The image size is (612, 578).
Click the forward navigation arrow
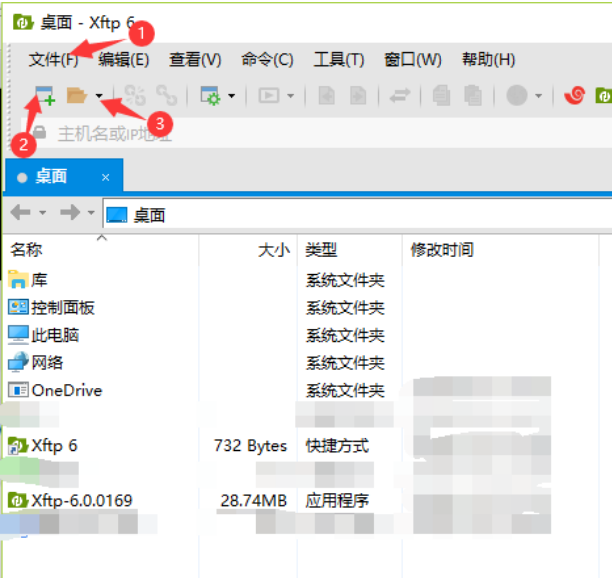point(70,213)
